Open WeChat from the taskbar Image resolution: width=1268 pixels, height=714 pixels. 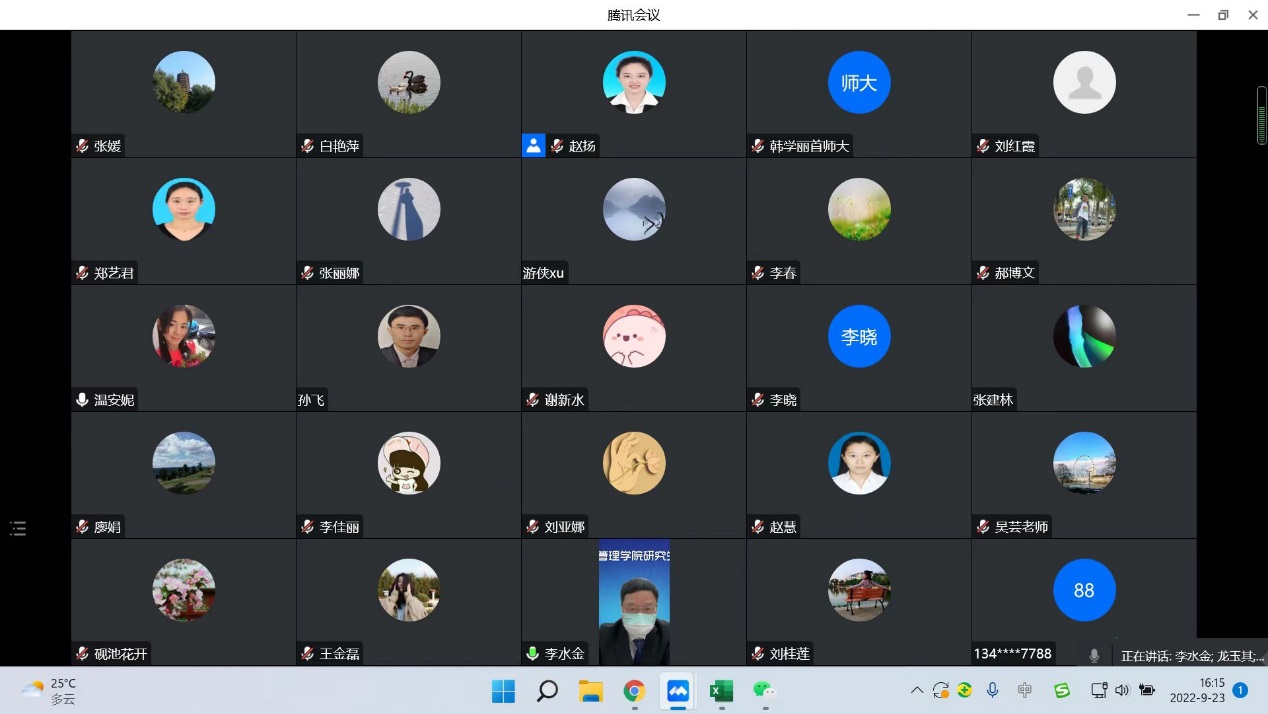pyautogui.click(x=765, y=691)
